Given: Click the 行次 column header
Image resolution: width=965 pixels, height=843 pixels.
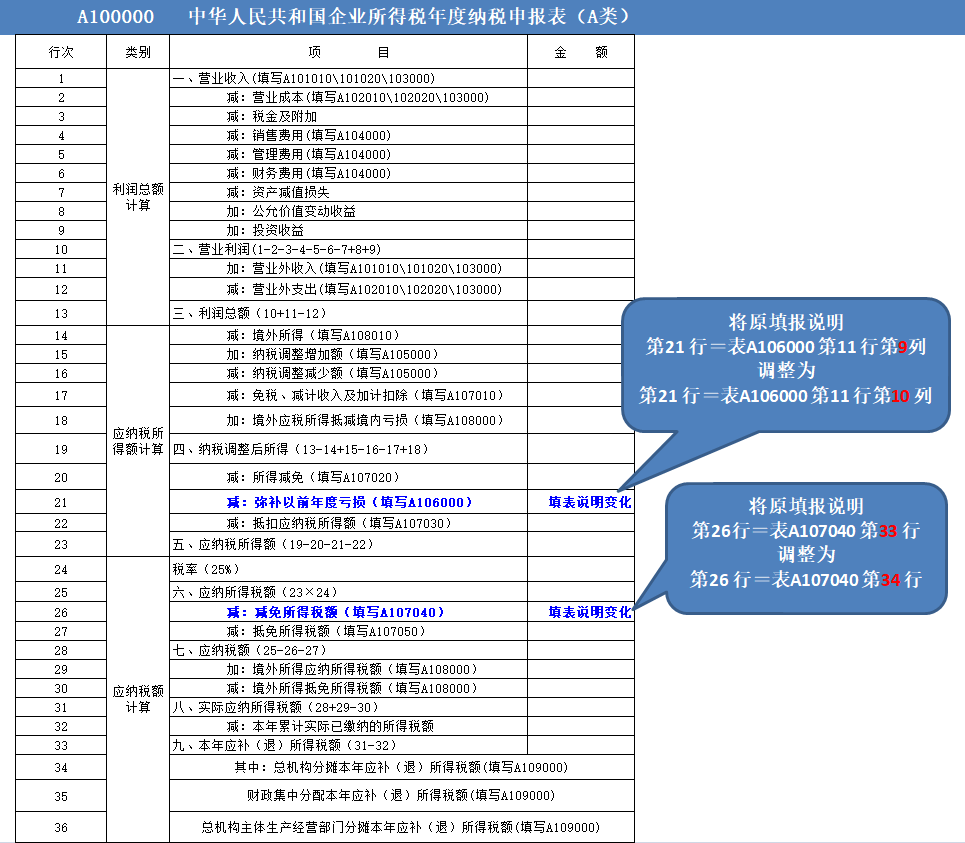Looking at the screenshot, I should click(61, 52).
